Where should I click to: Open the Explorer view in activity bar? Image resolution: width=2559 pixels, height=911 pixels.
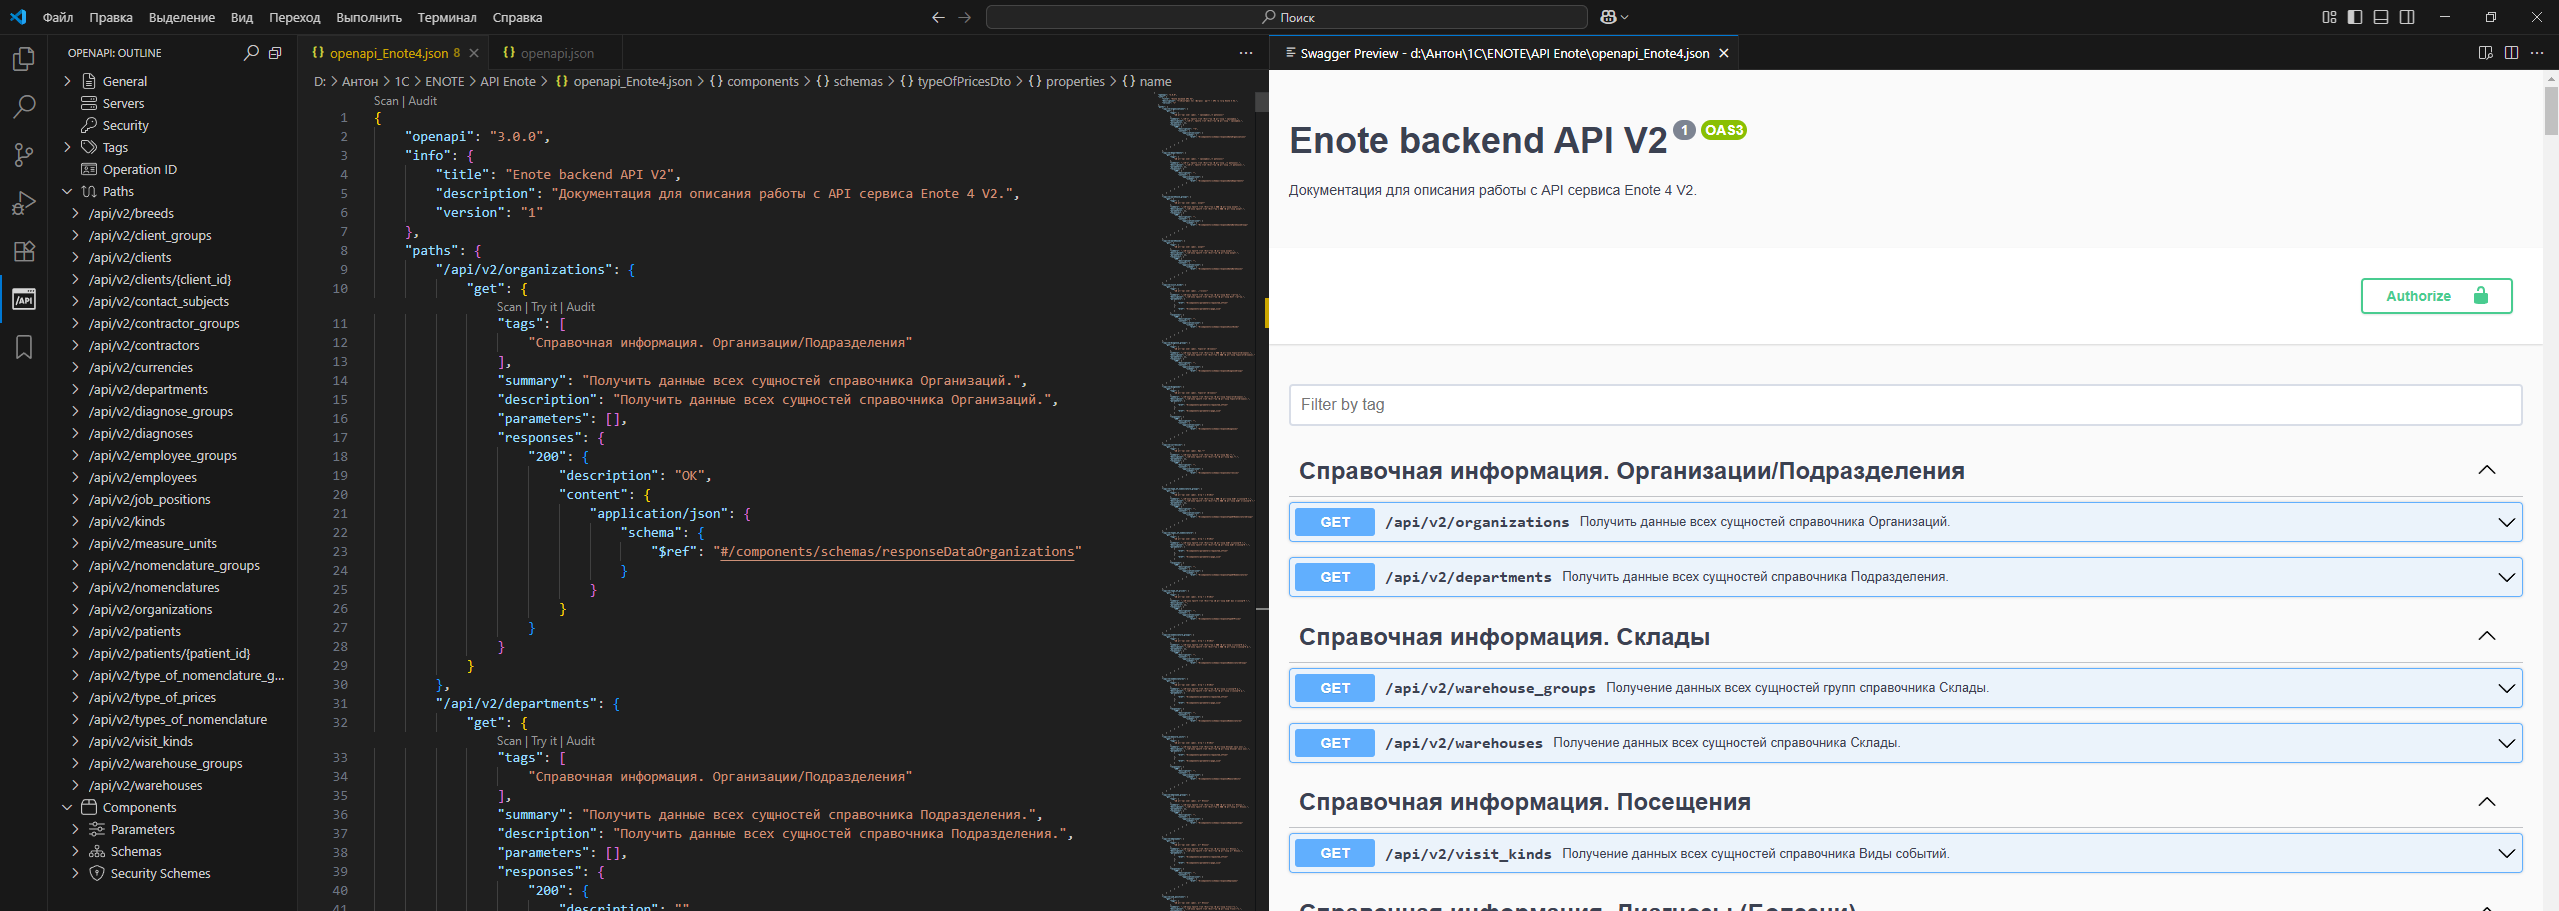pyautogui.click(x=24, y=59)
